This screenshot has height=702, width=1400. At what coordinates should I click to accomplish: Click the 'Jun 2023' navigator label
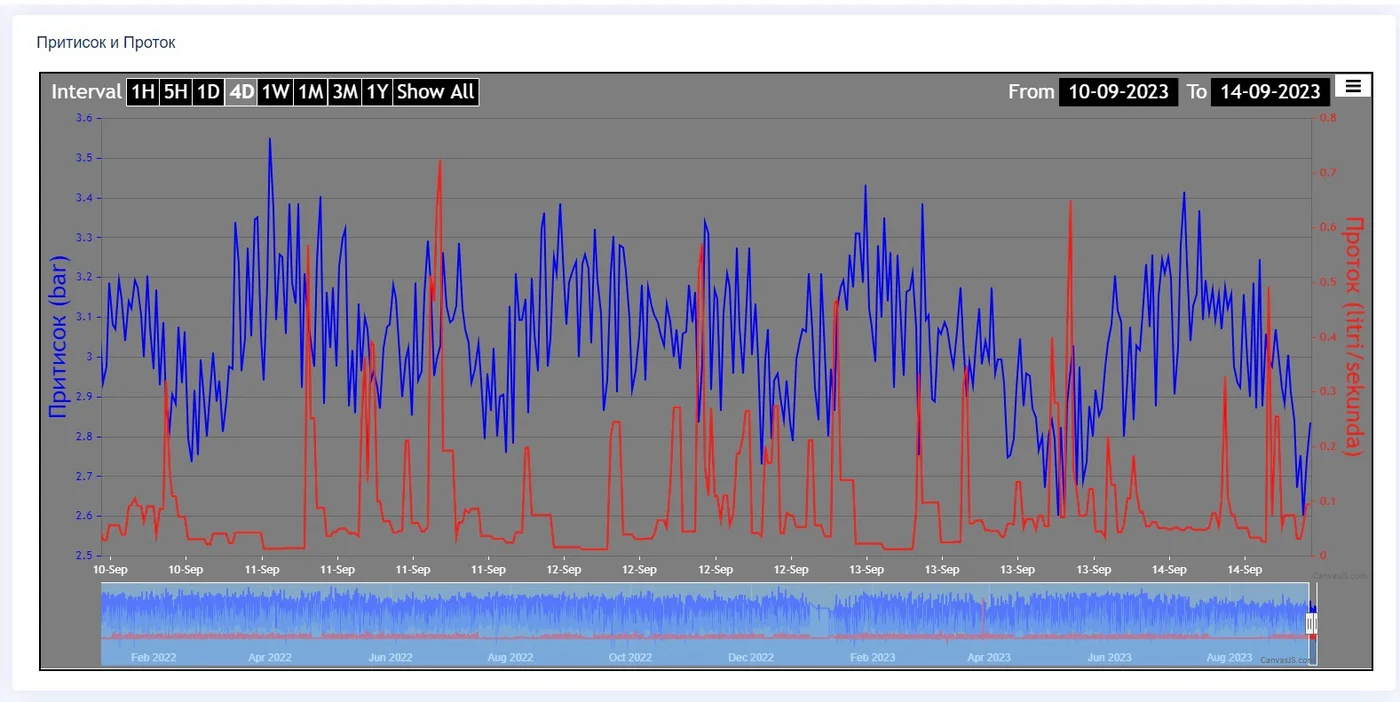click(x=1108, y=658)
